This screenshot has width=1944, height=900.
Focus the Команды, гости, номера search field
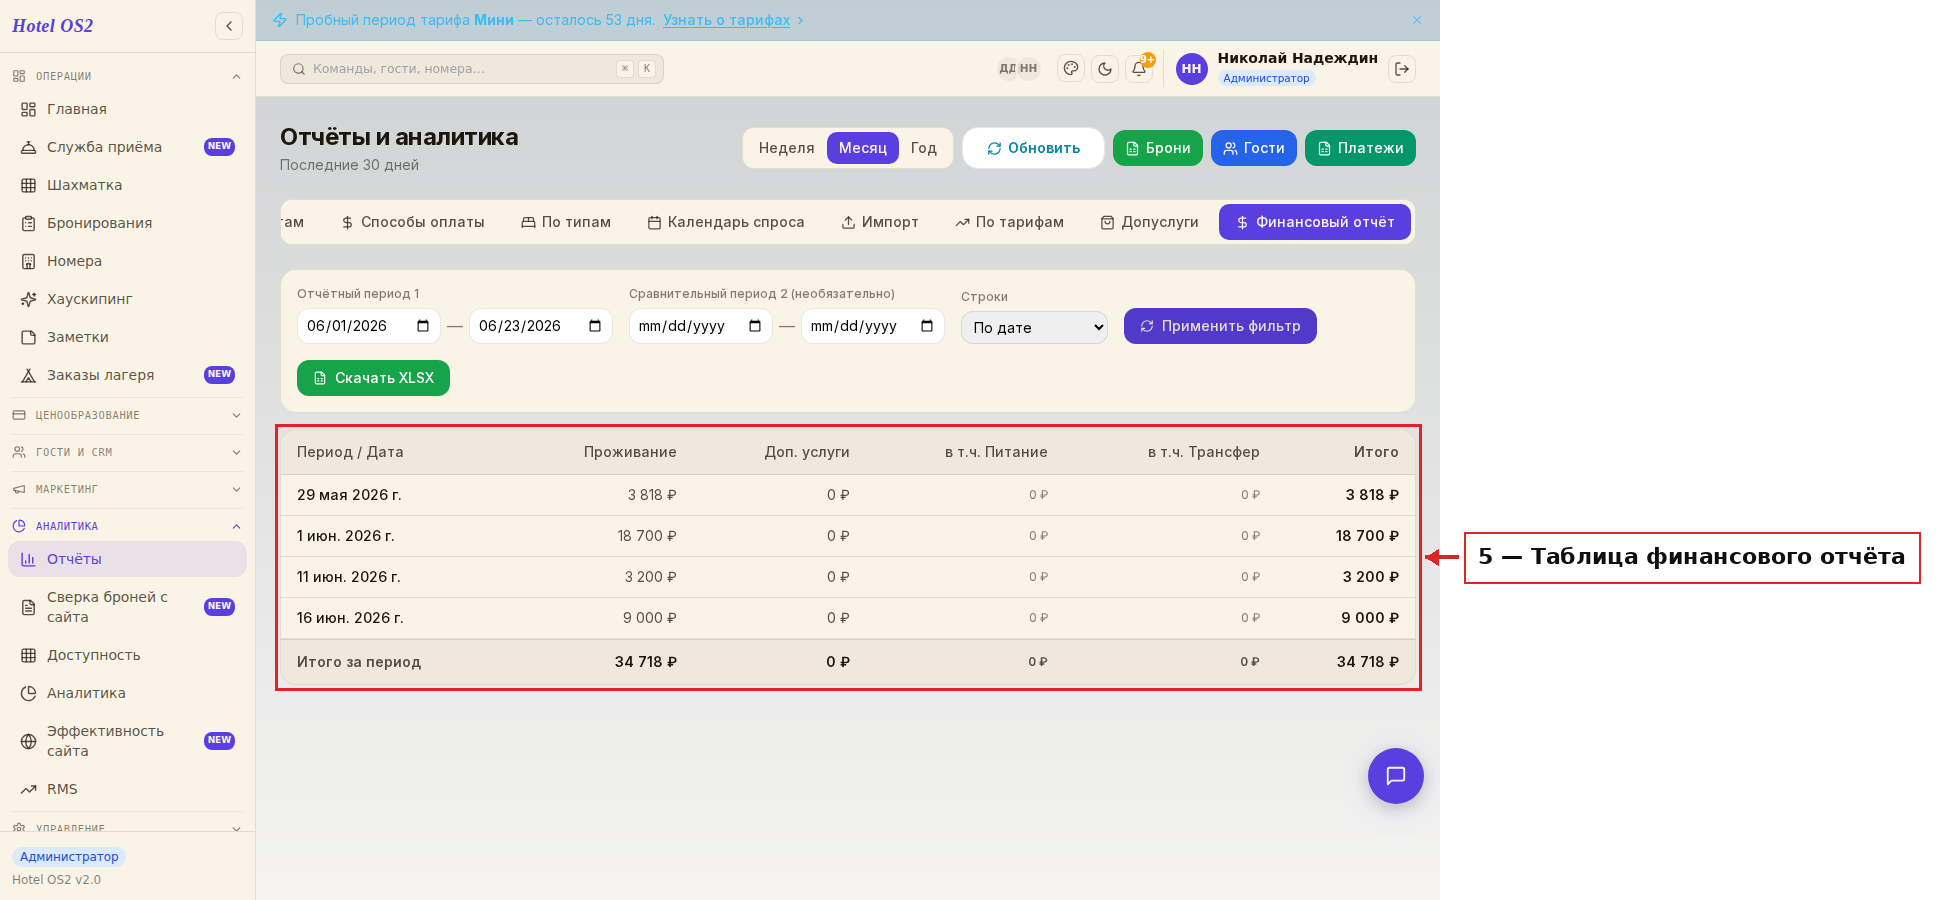pos(472,69)
